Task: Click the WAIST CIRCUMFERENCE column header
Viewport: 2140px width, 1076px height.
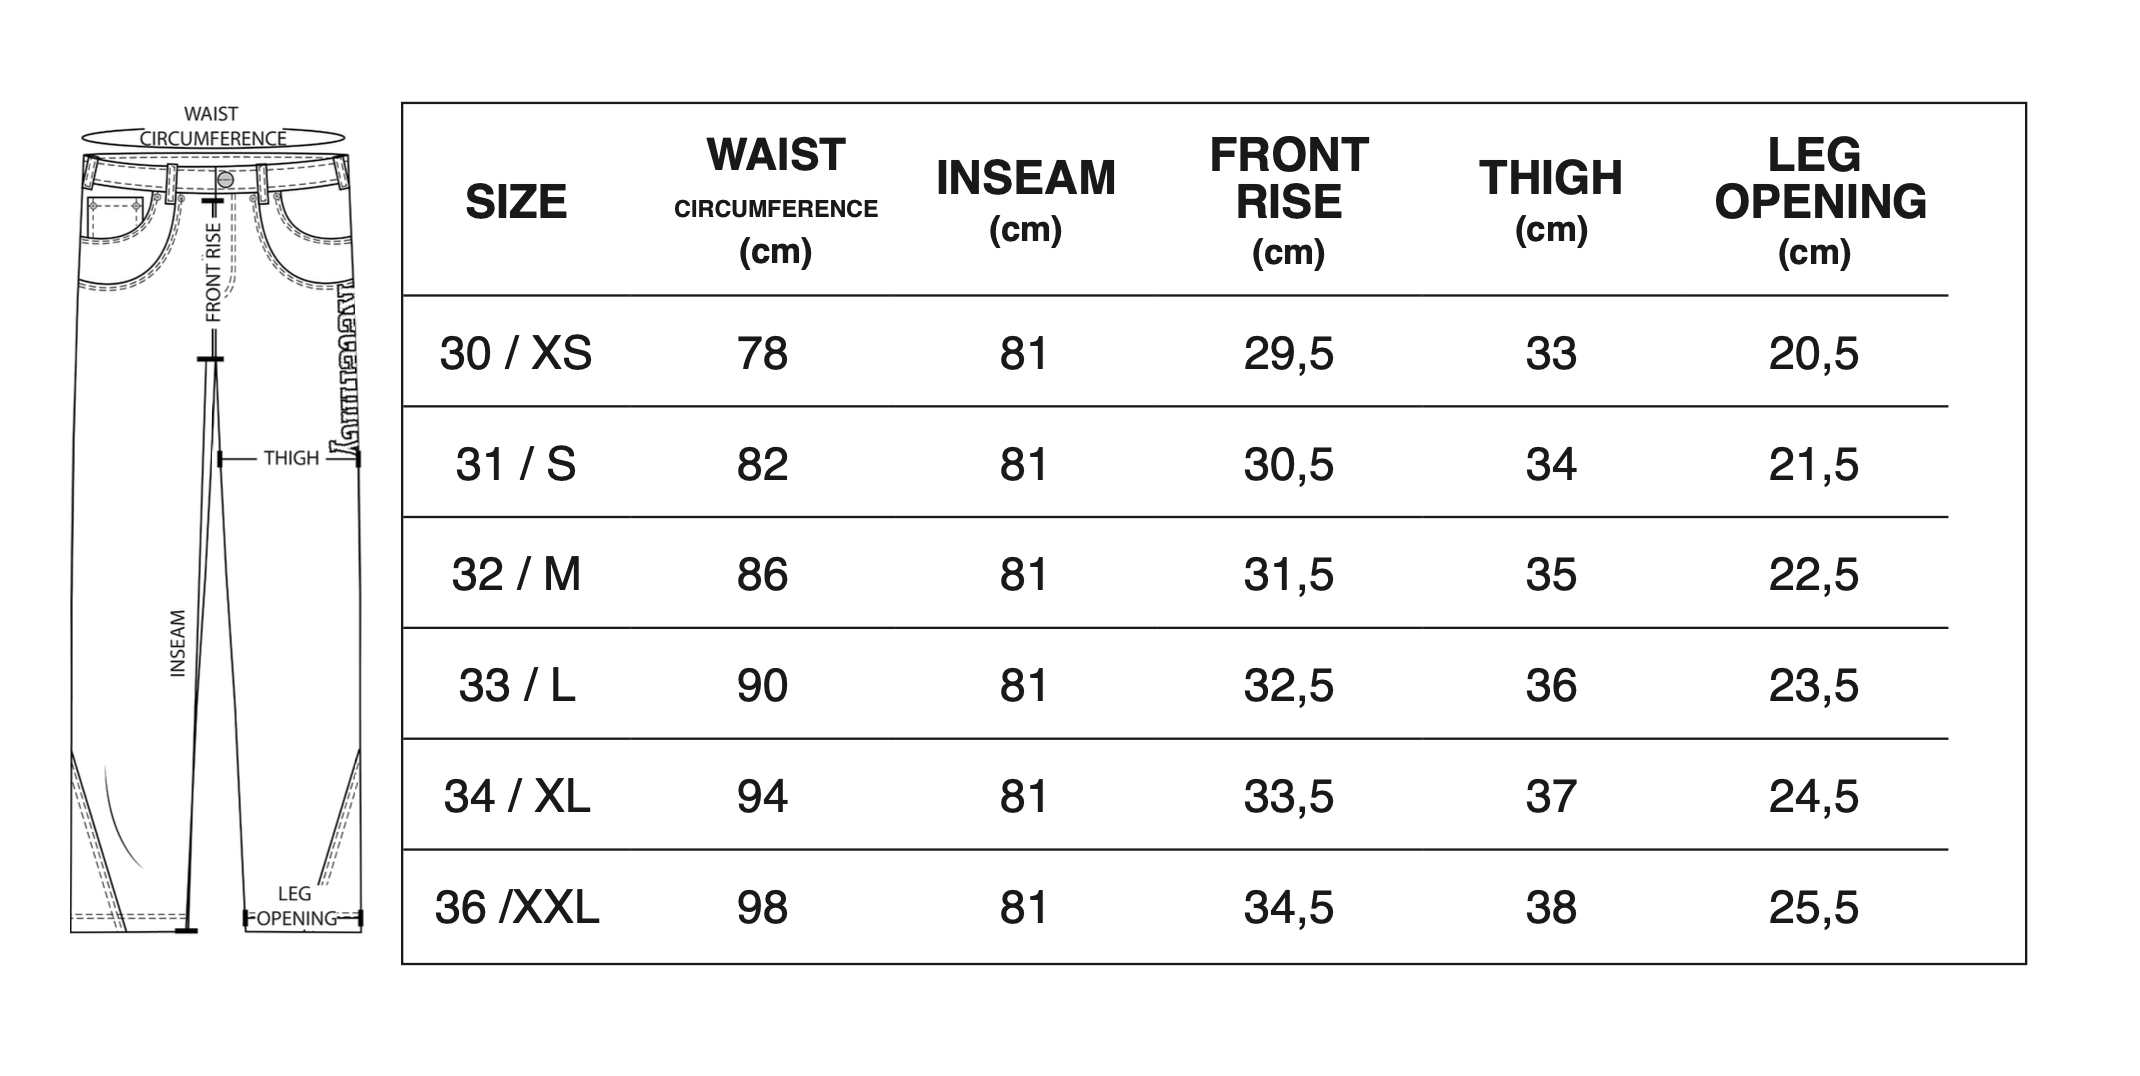Action: [776, 200]
